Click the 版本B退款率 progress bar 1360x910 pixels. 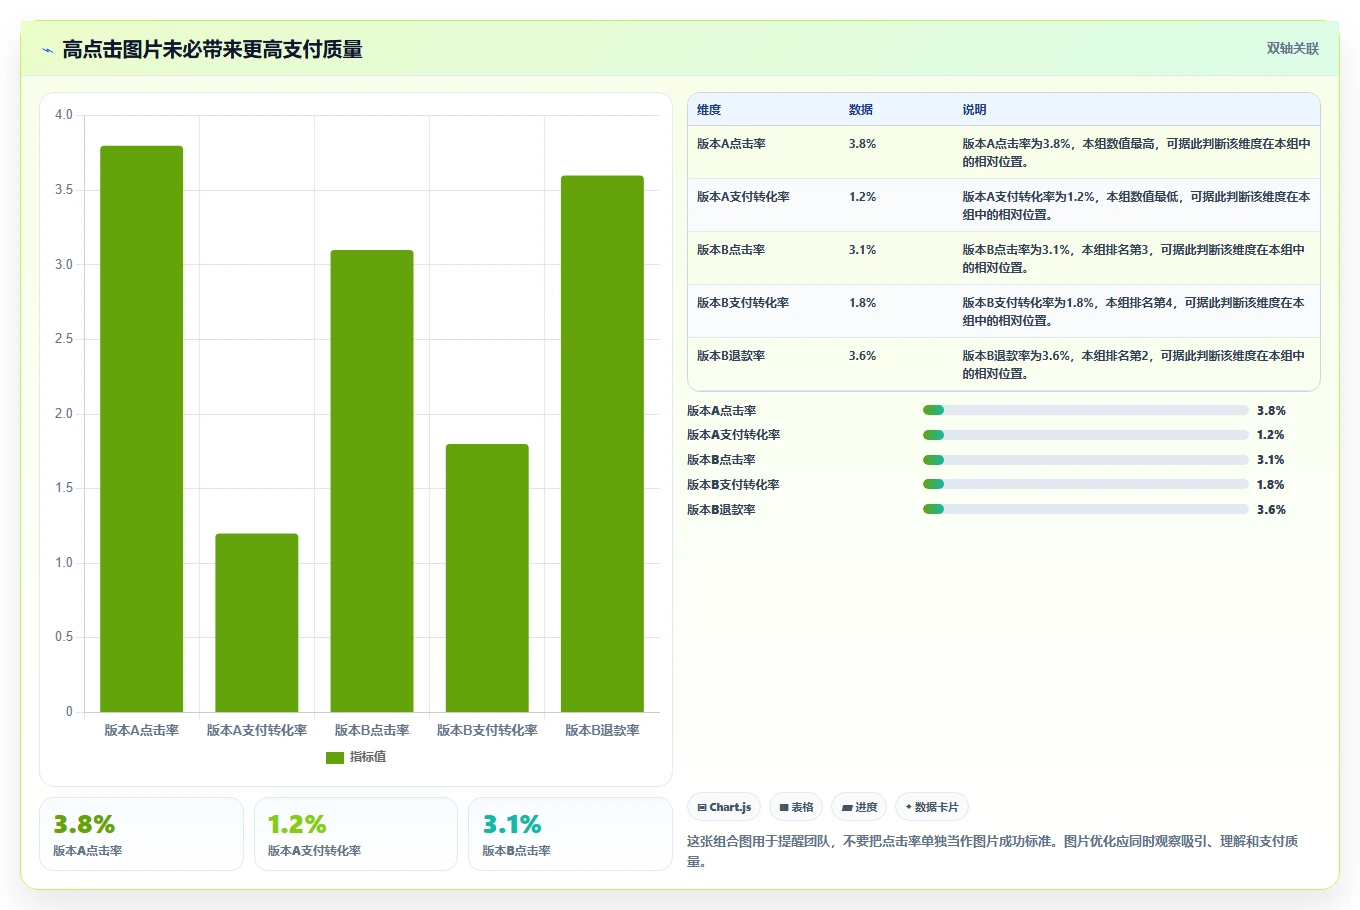[x=1086, y=509]
